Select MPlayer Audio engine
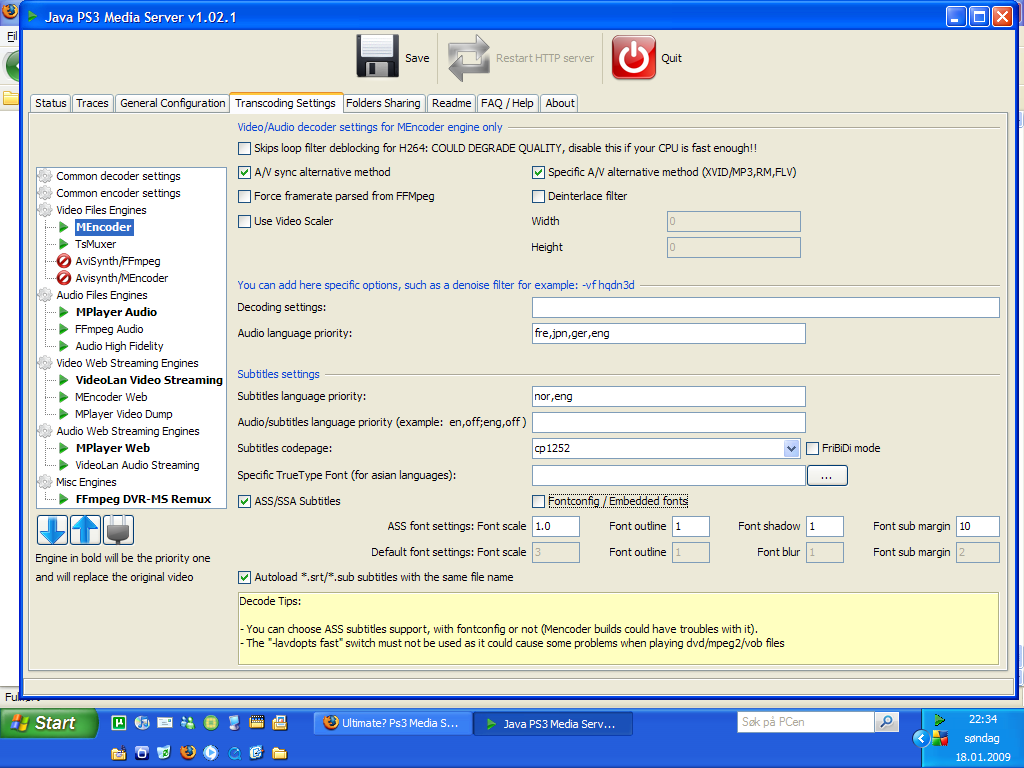Image resolution: width=1024 pixels, height=768 pixels. tap(116, 312)
